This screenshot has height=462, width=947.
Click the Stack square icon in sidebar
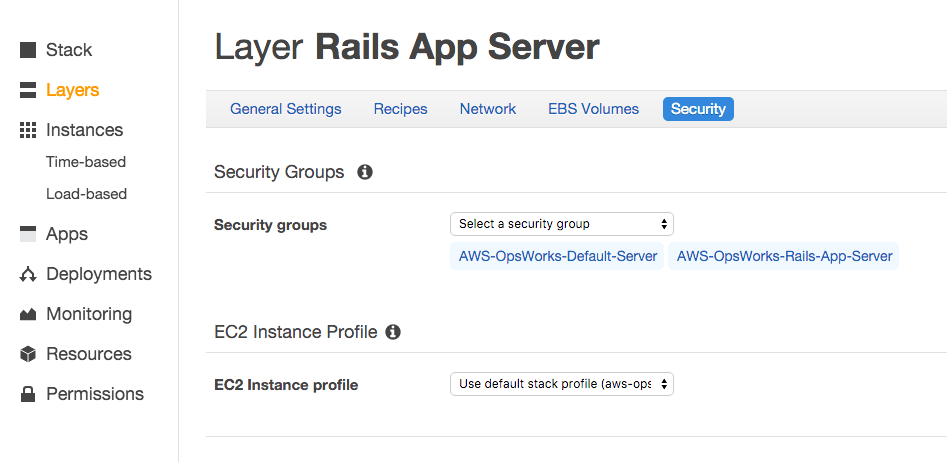click(x=28, y=50)
